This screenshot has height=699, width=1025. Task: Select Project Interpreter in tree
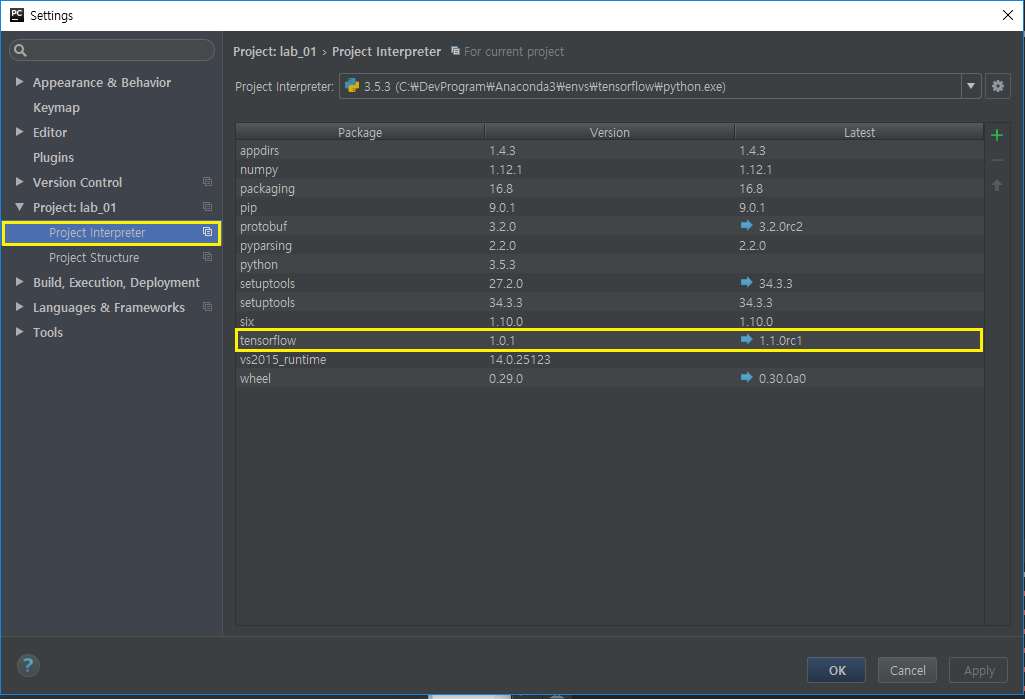111,233
